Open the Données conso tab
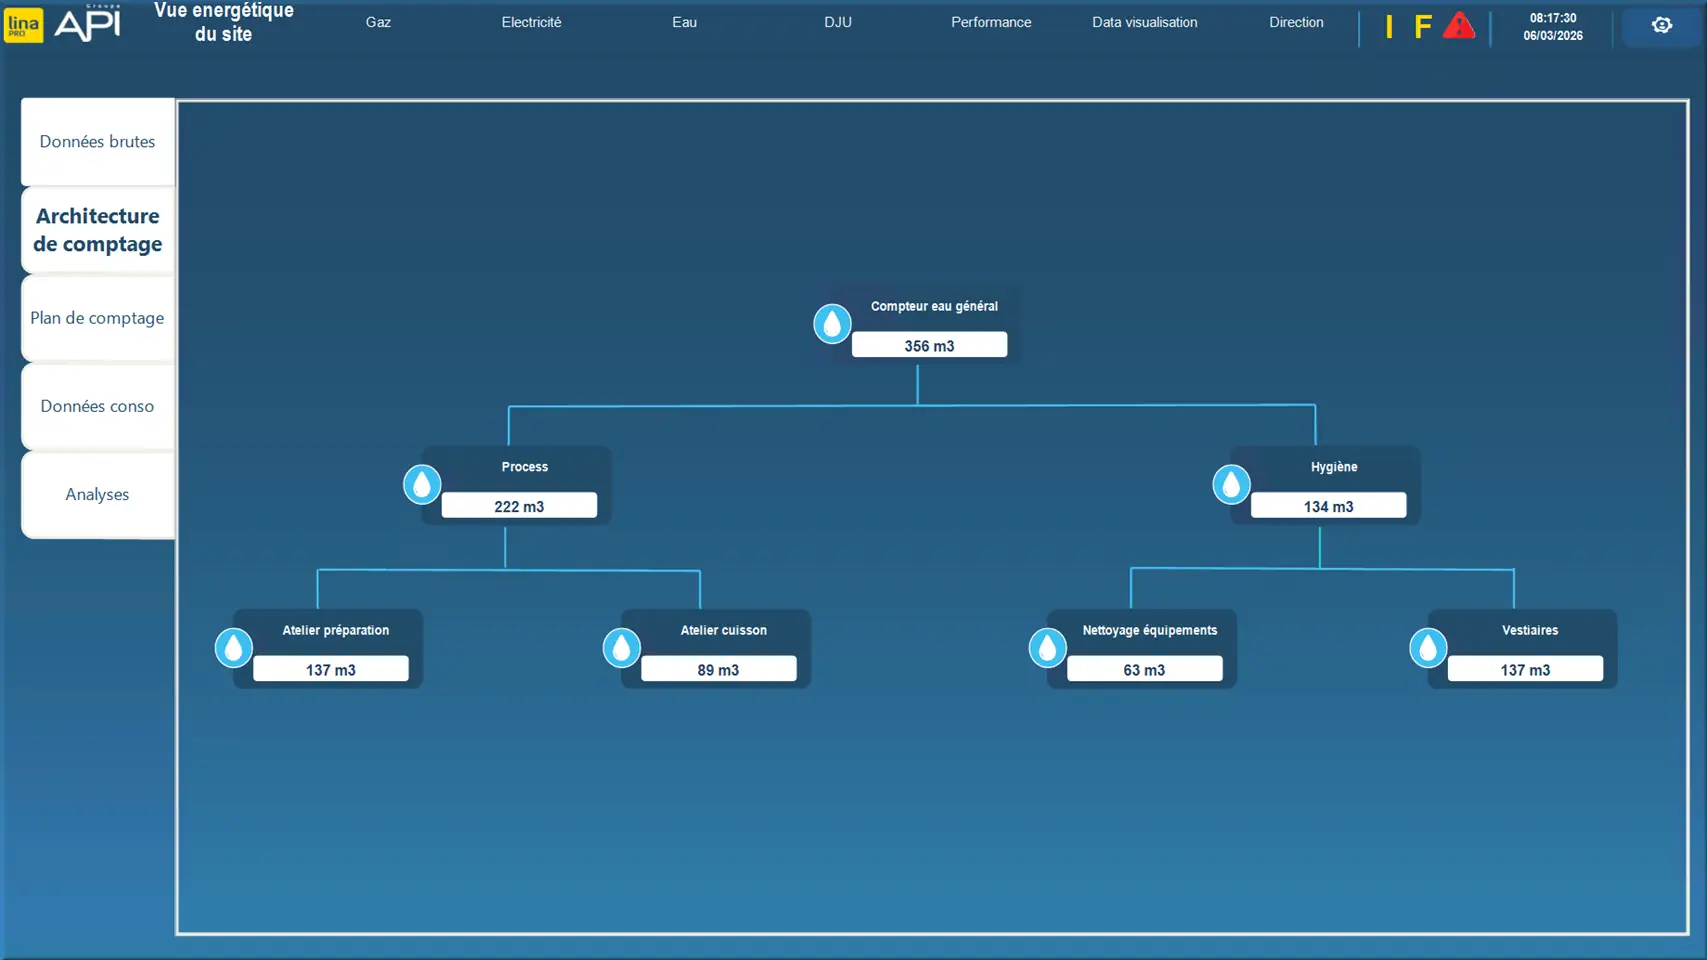This screenshot has width=1707, height=960. [98, 406]
